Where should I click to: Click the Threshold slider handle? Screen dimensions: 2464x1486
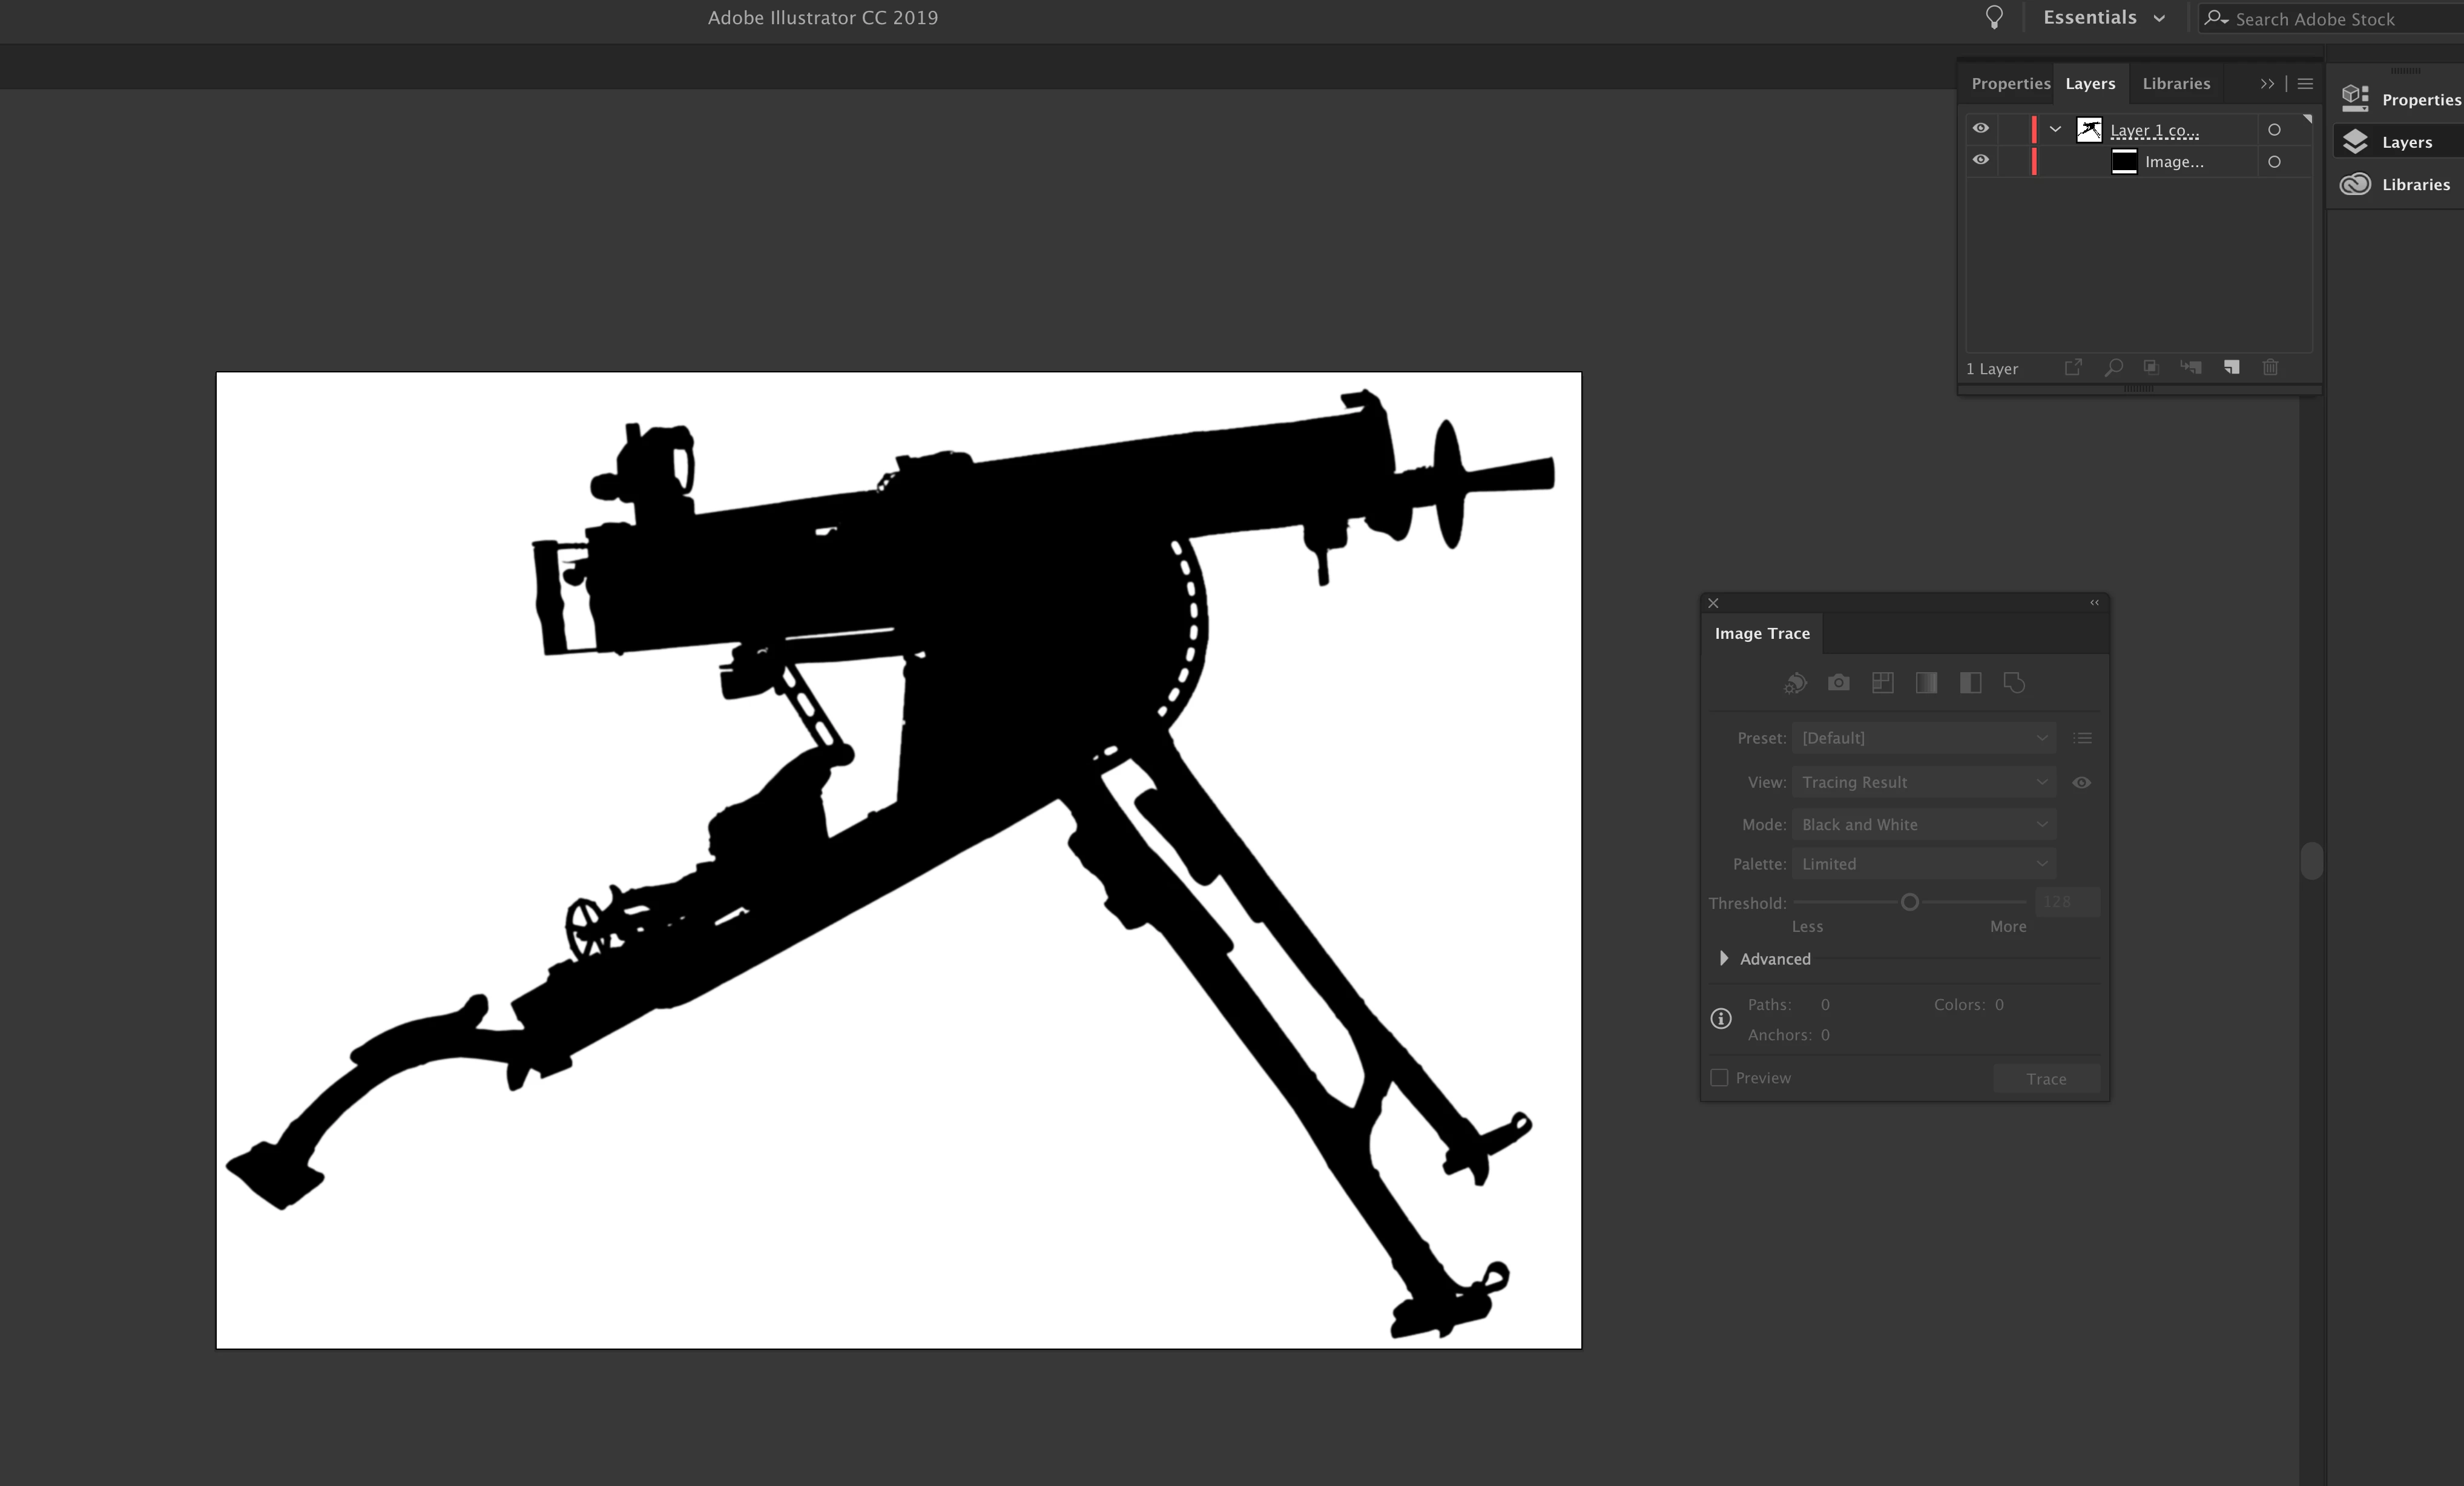coord(1909,903)
